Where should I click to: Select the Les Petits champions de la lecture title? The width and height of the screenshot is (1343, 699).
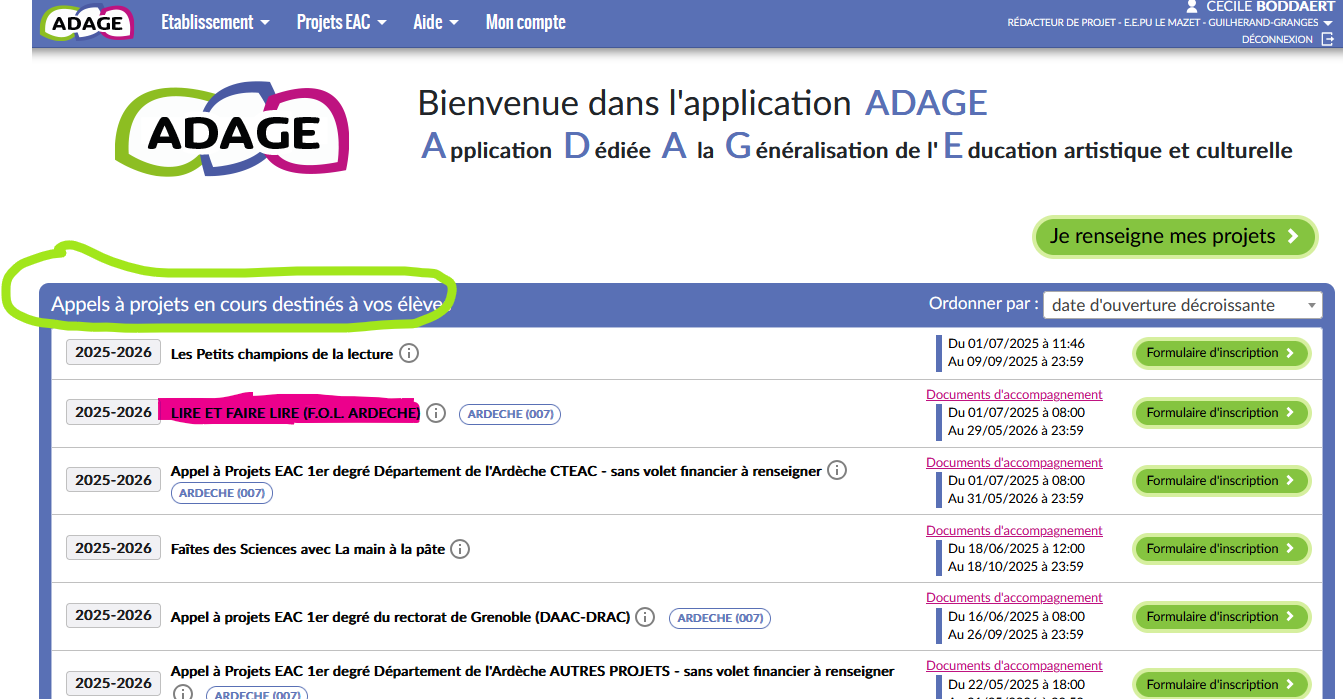click(282, 354)
